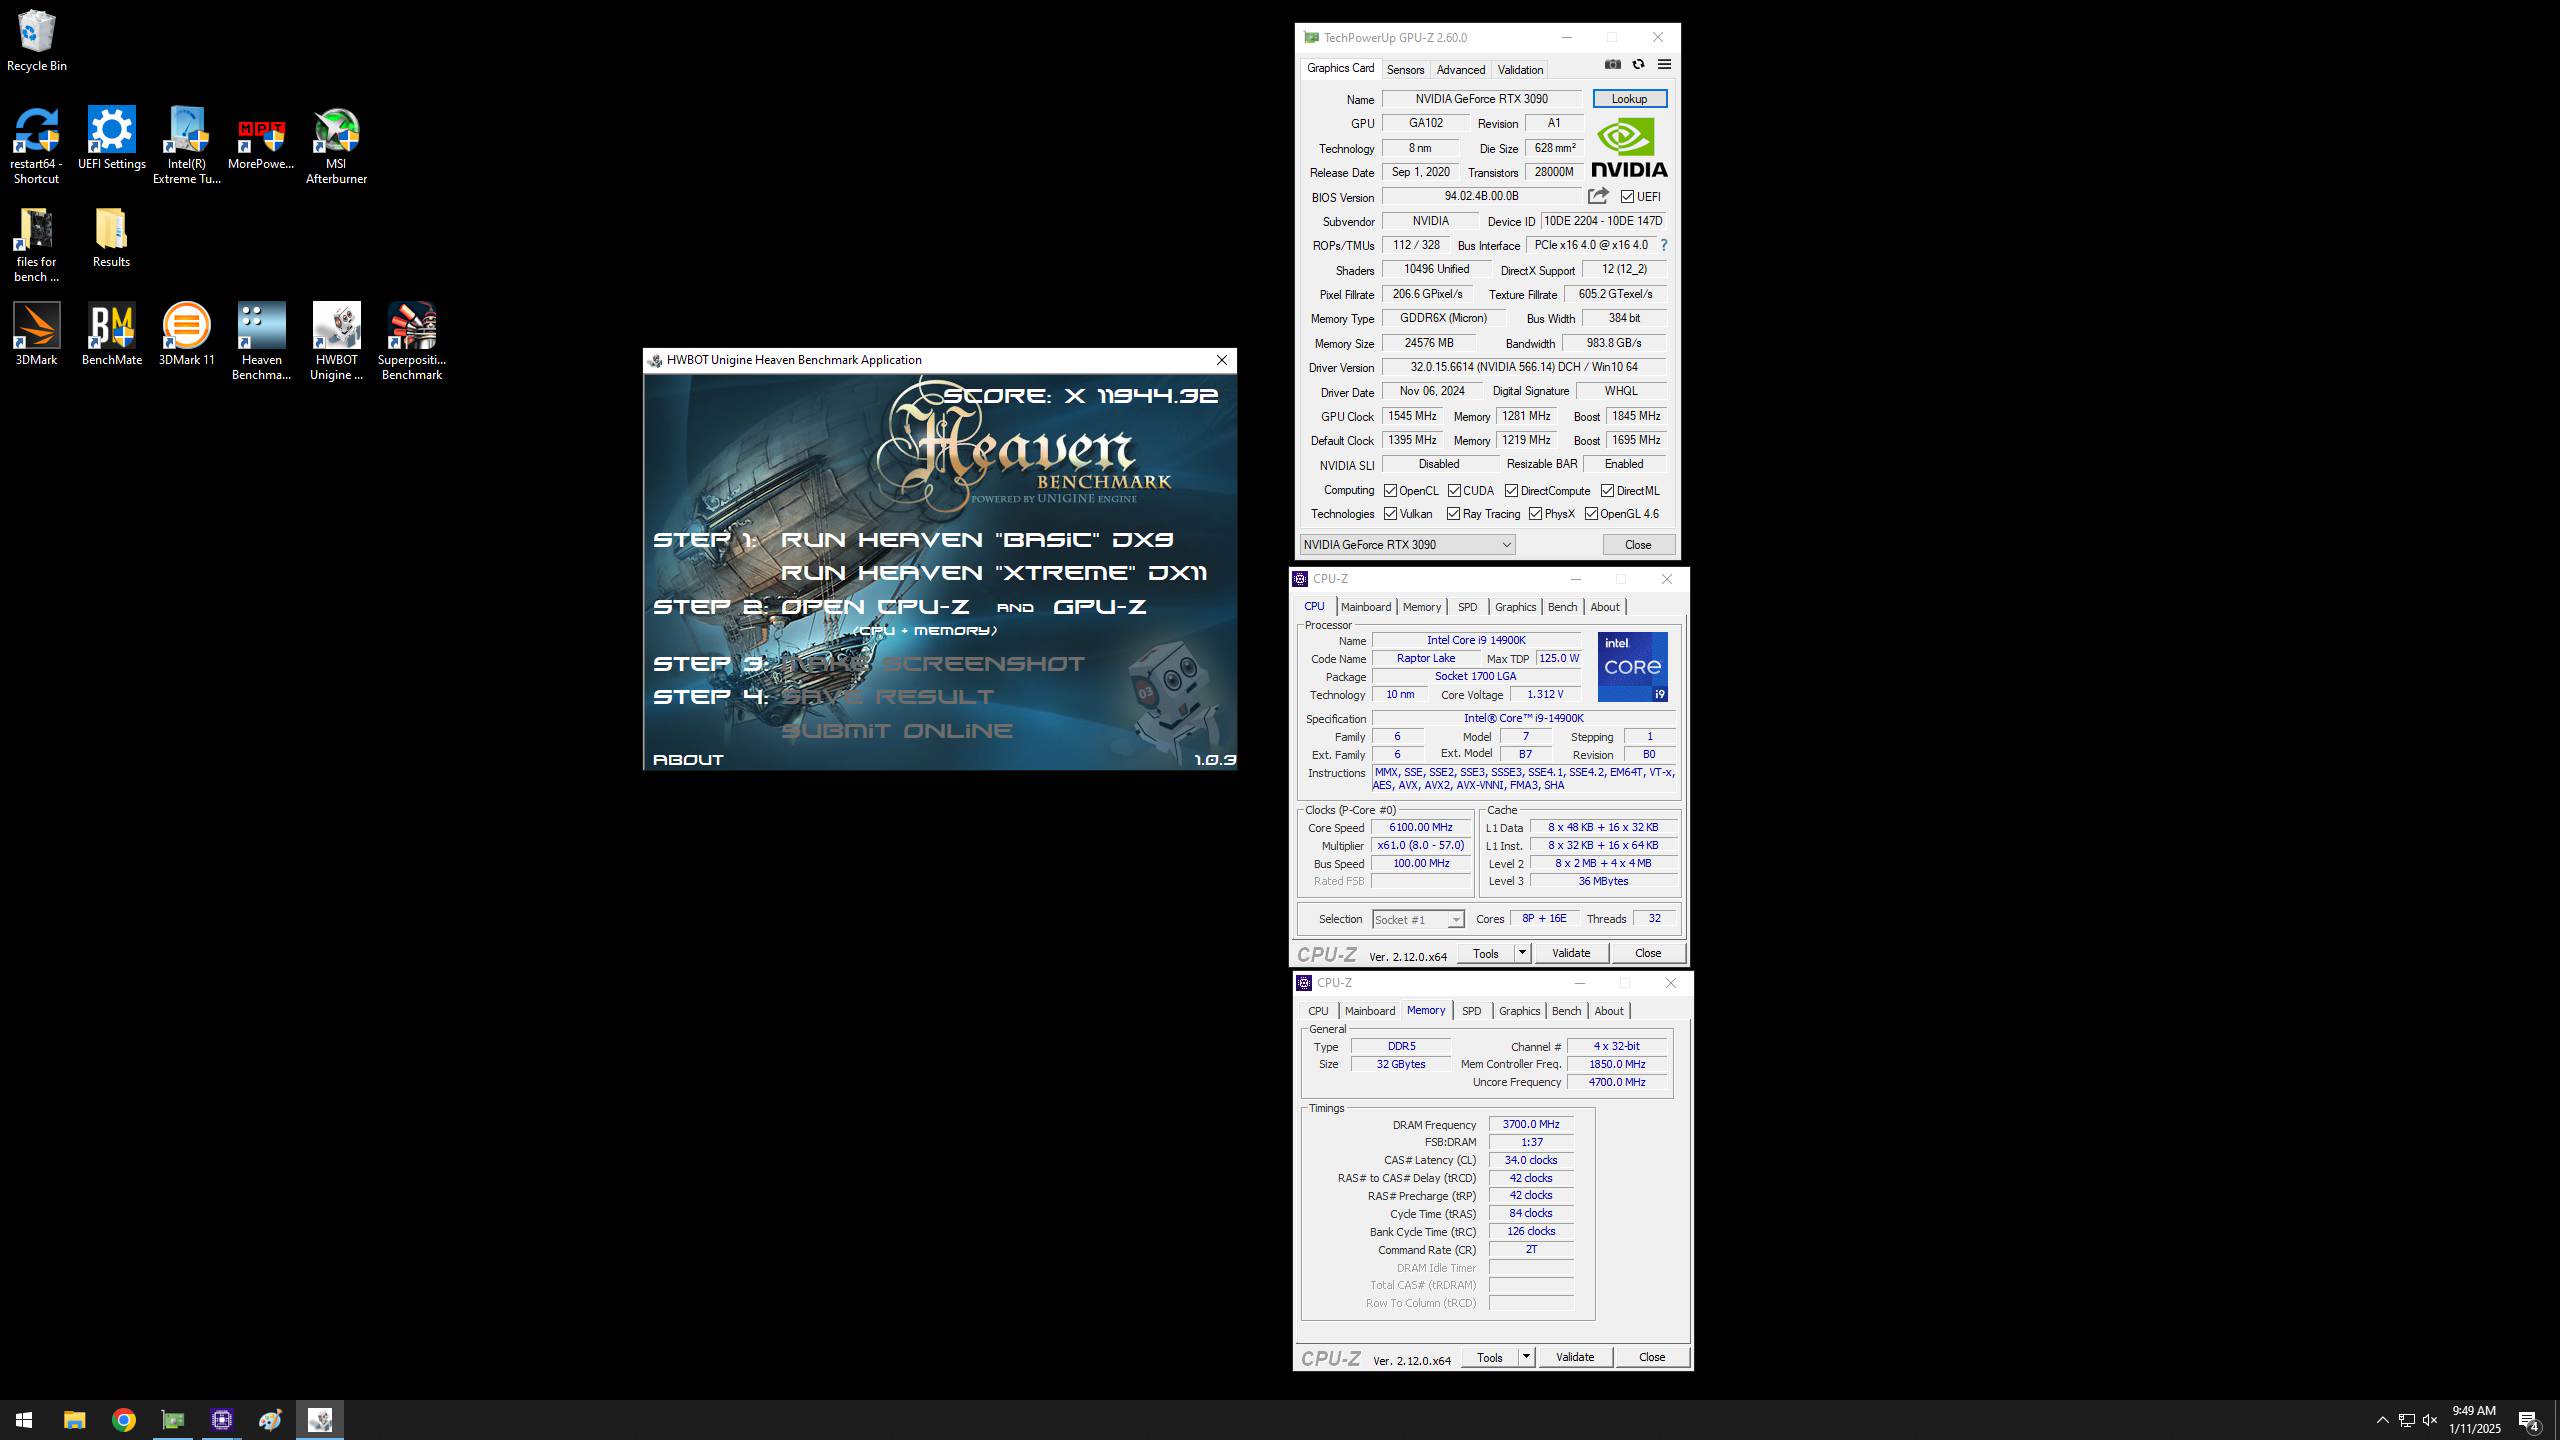Click Validate in lower CPU-Z window
Screen dimensions: 2560x1440
(1575, 1357)
